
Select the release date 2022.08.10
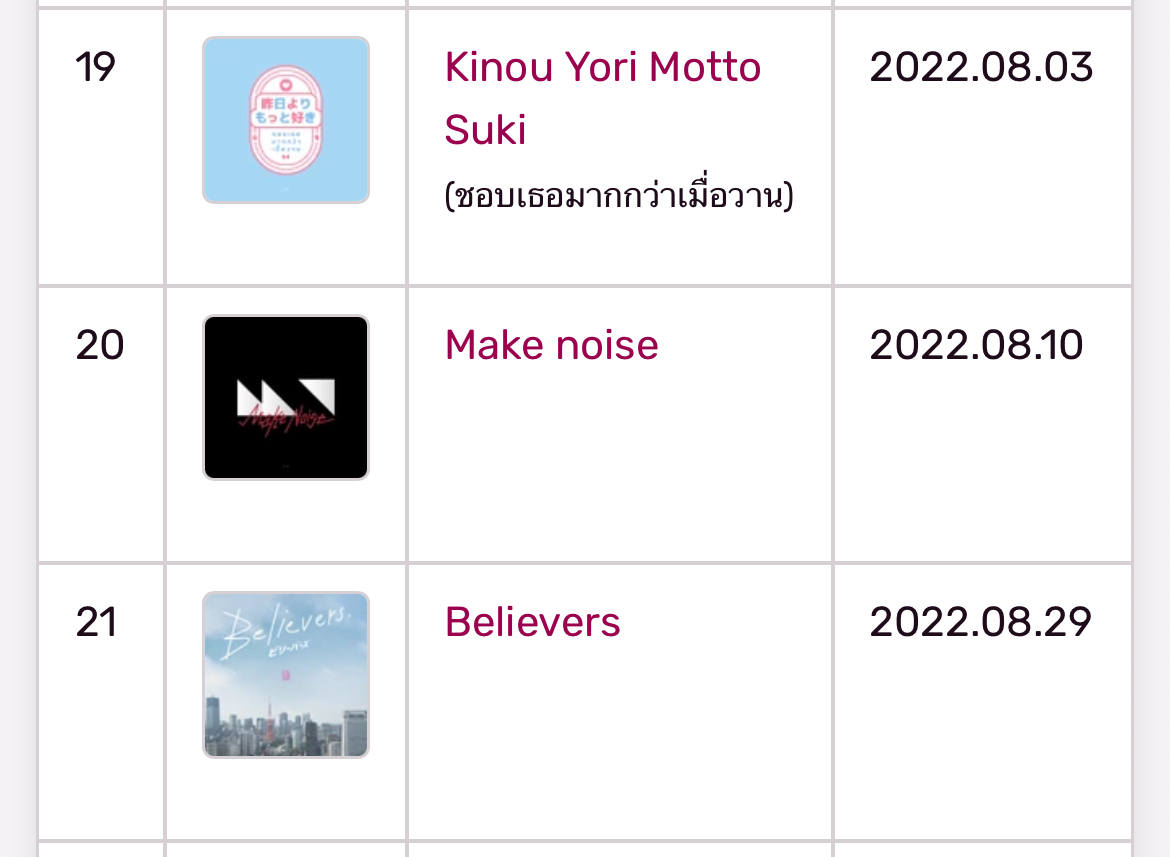point(976,345)
